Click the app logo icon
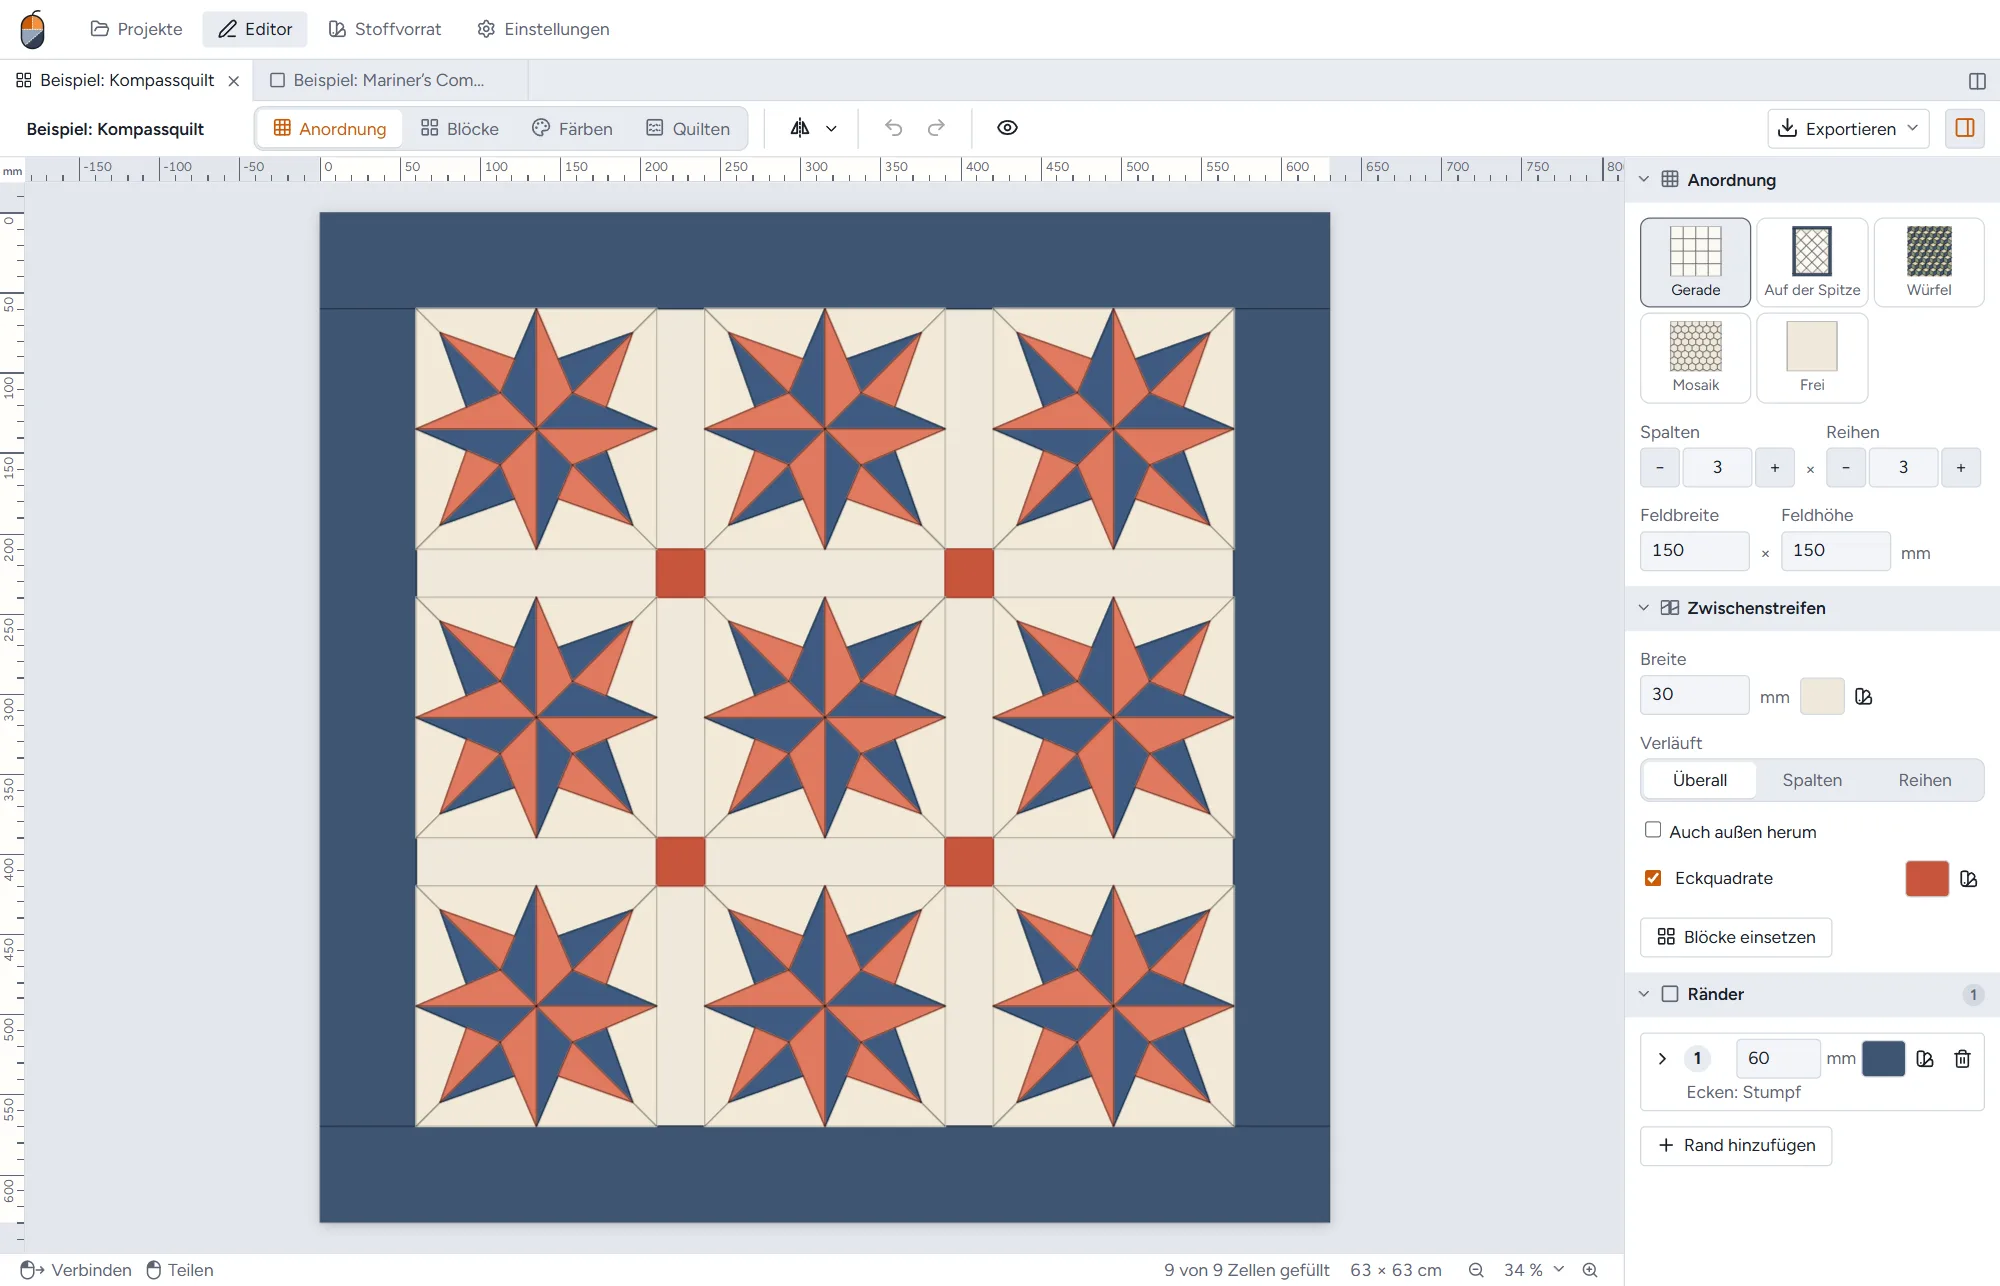Screen dimensions: 2000x1286 pos(33,29)
